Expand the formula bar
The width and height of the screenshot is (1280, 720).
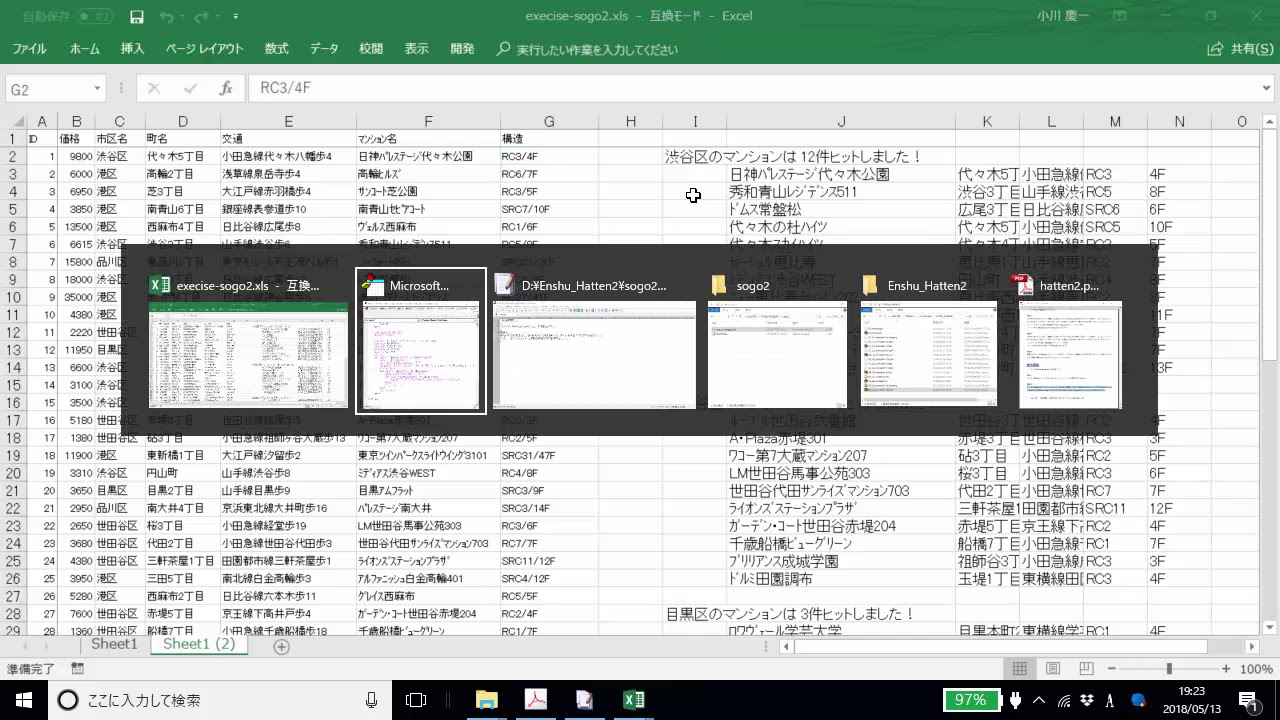pos(1267,89)
